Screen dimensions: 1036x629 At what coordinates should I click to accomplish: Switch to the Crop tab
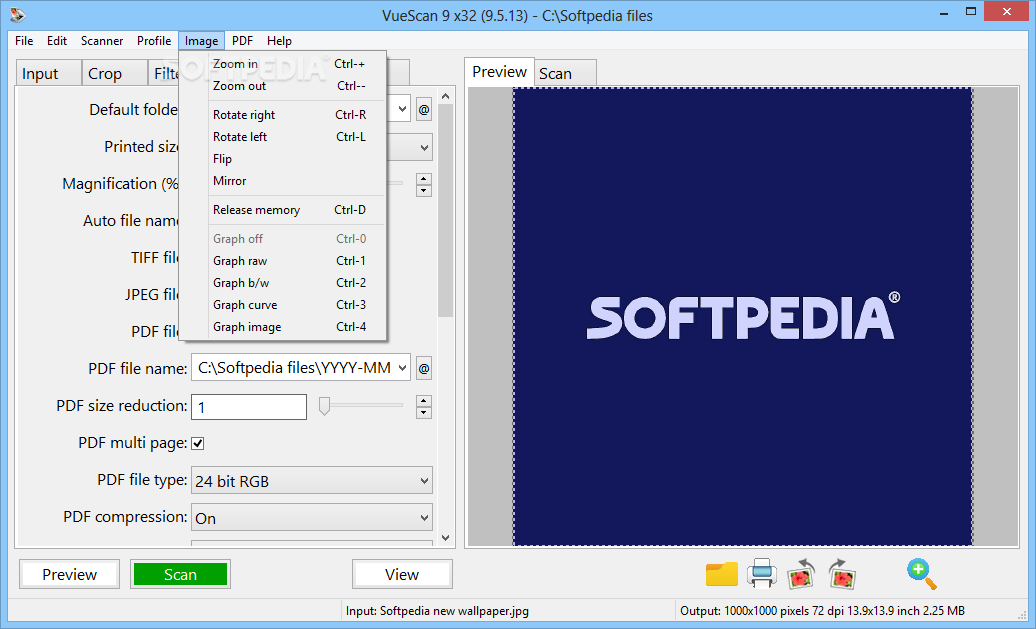pyautogui.click(x=114, y=73)
